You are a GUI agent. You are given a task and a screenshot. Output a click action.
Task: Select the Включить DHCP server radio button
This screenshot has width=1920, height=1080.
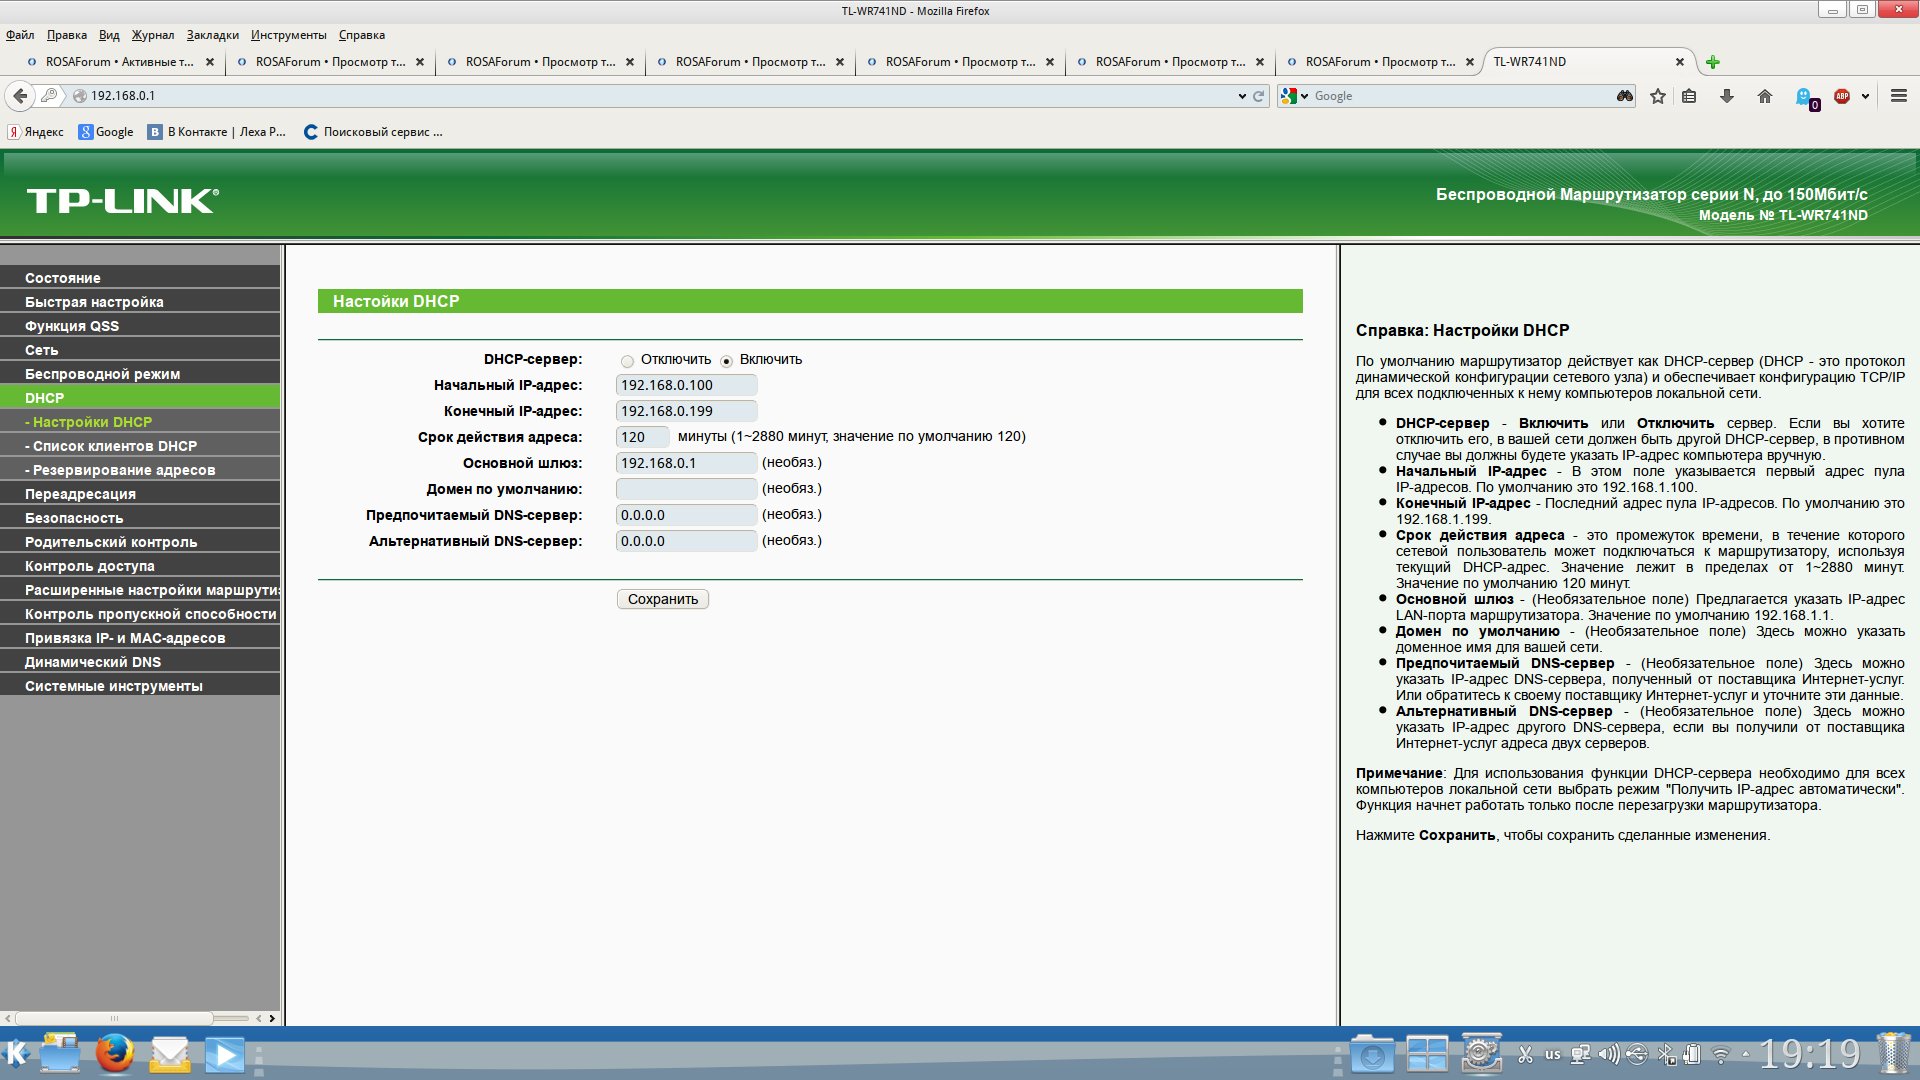[726, 361]
